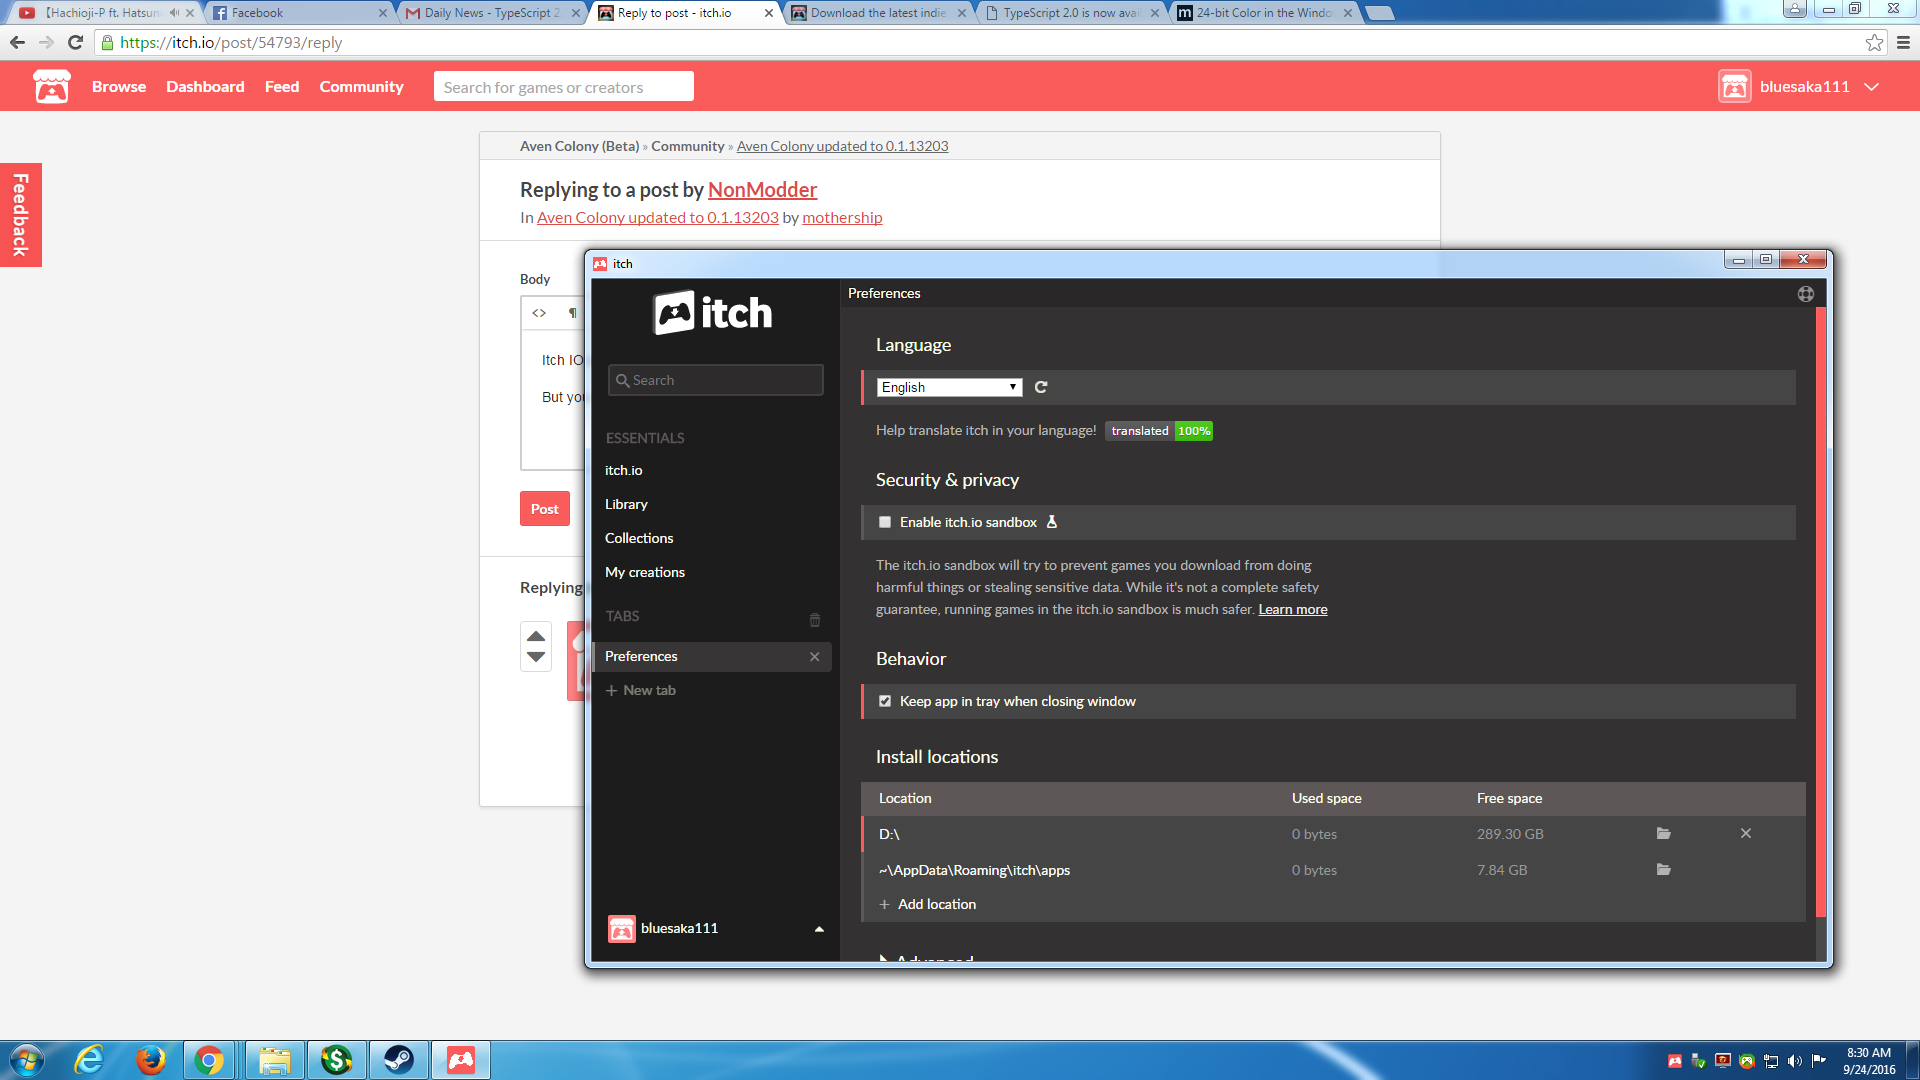The width and height of the screenshot is (1920, 1080).
Task: Click Aven Colony (Beta) in breadcrumb
Action: [x=579, y=146]
